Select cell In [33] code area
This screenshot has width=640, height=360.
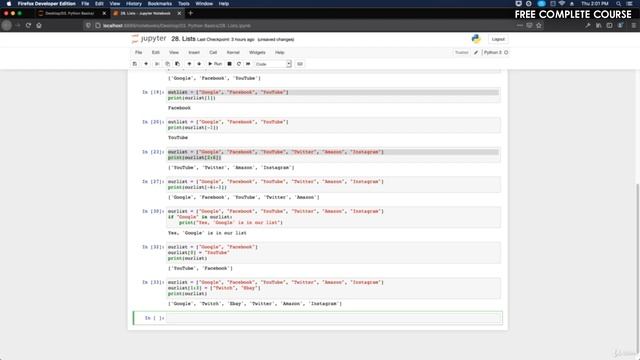point(333,288)
